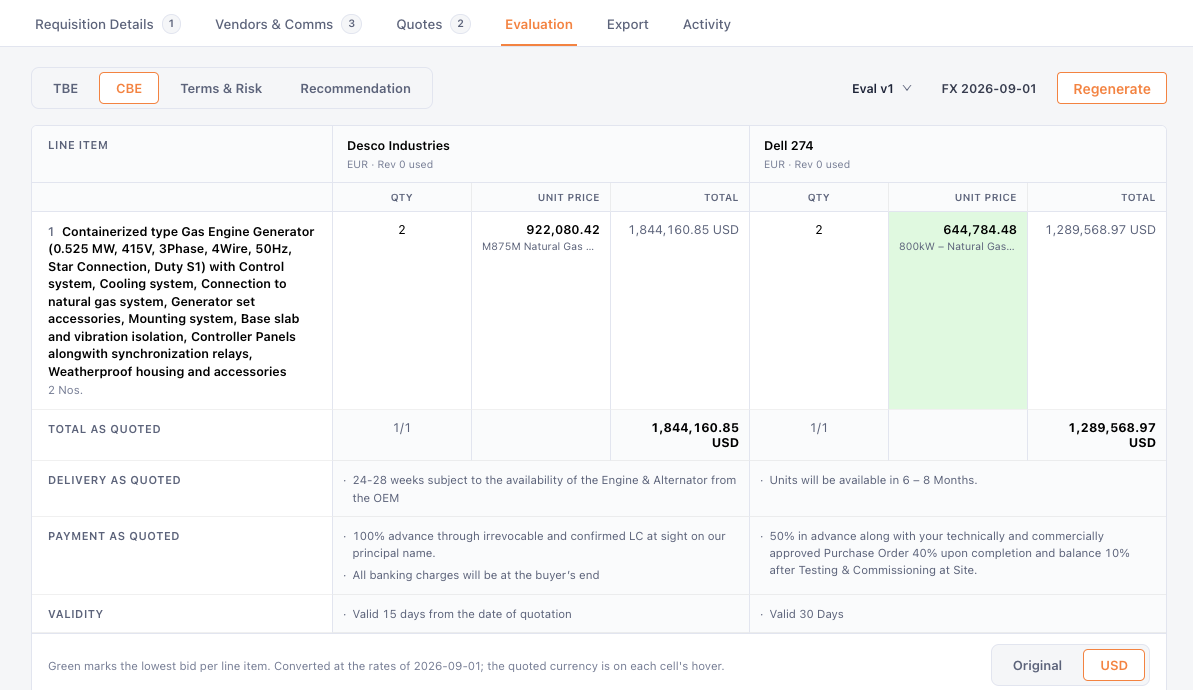
Task: Click Dell 1/1 quoted count
Action: click(x=819, y=428)
